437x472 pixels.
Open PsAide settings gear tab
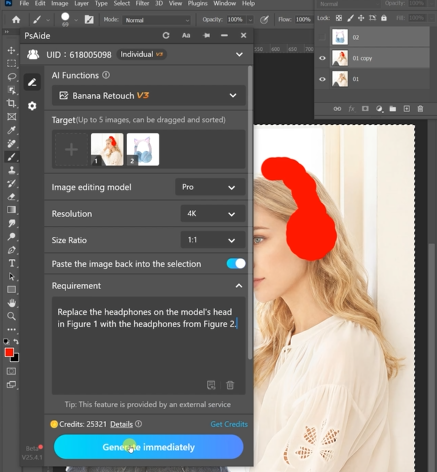point(32,106)
